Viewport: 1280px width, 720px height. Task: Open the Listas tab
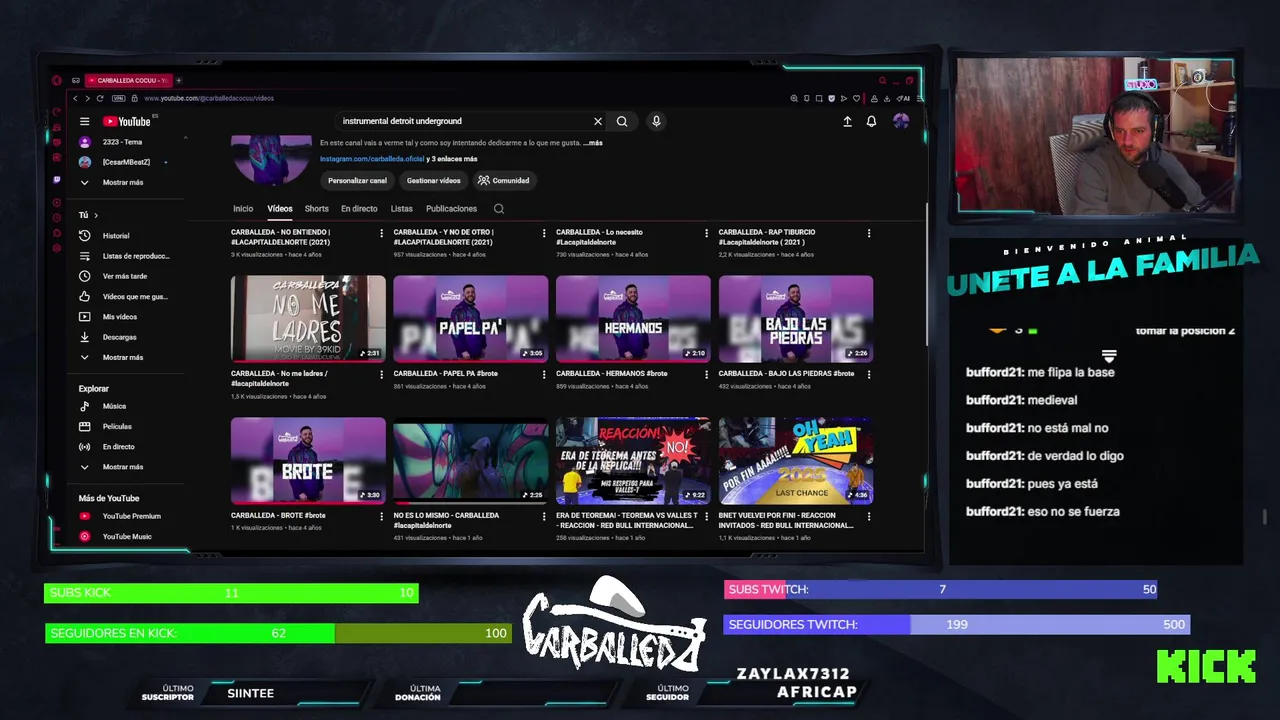(x=402, y=209)
